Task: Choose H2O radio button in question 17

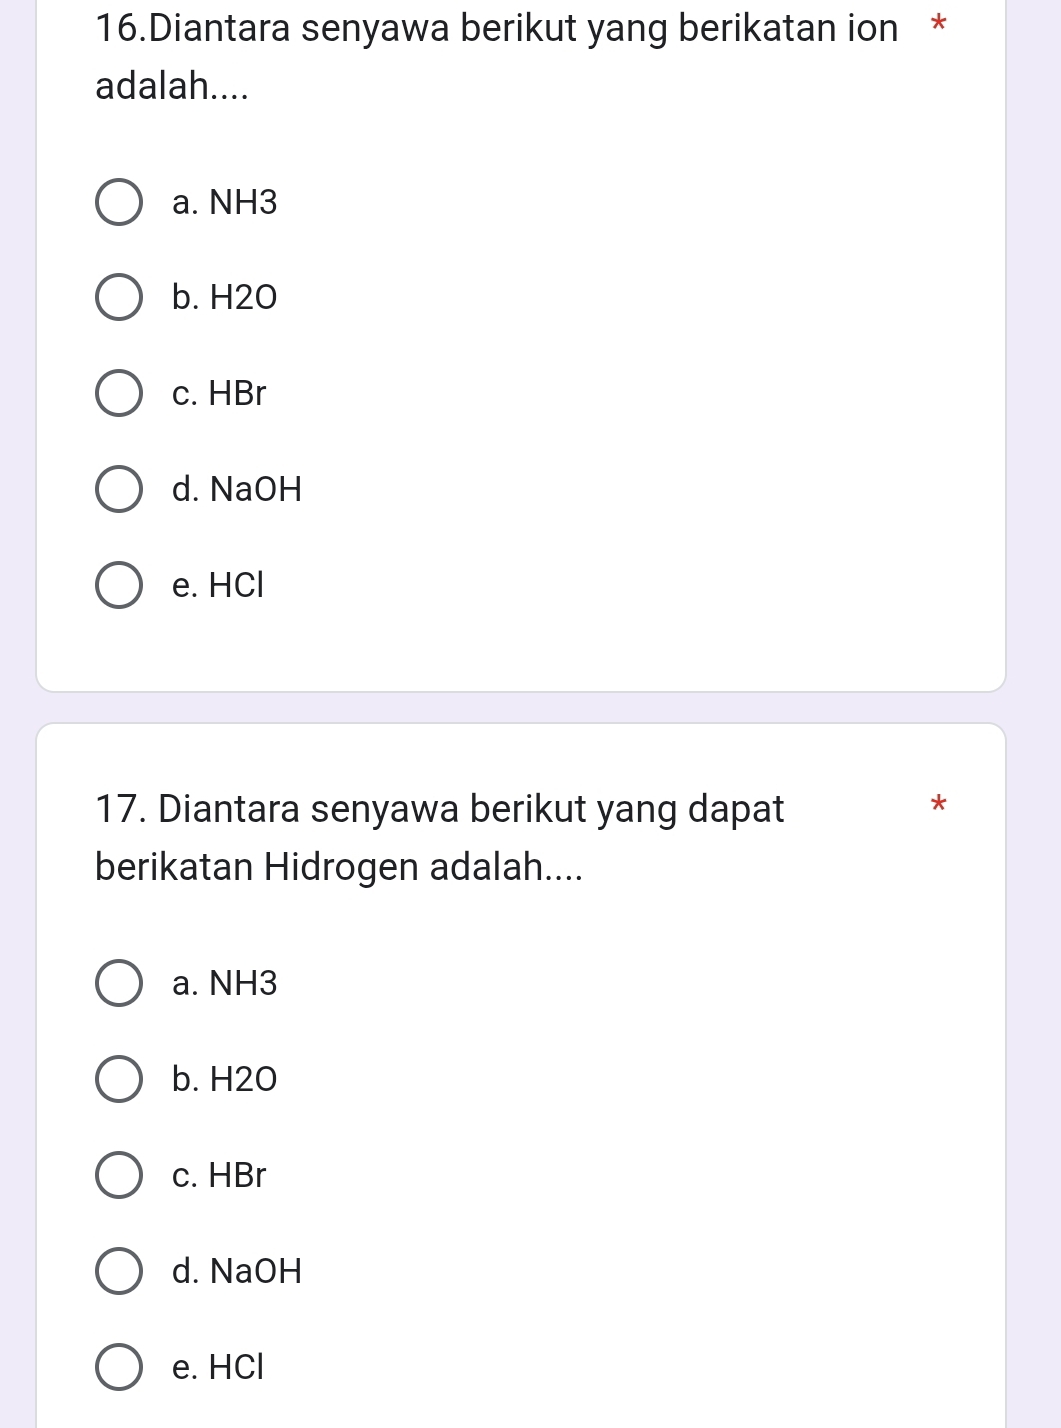Action: [x=119, y=1079]
